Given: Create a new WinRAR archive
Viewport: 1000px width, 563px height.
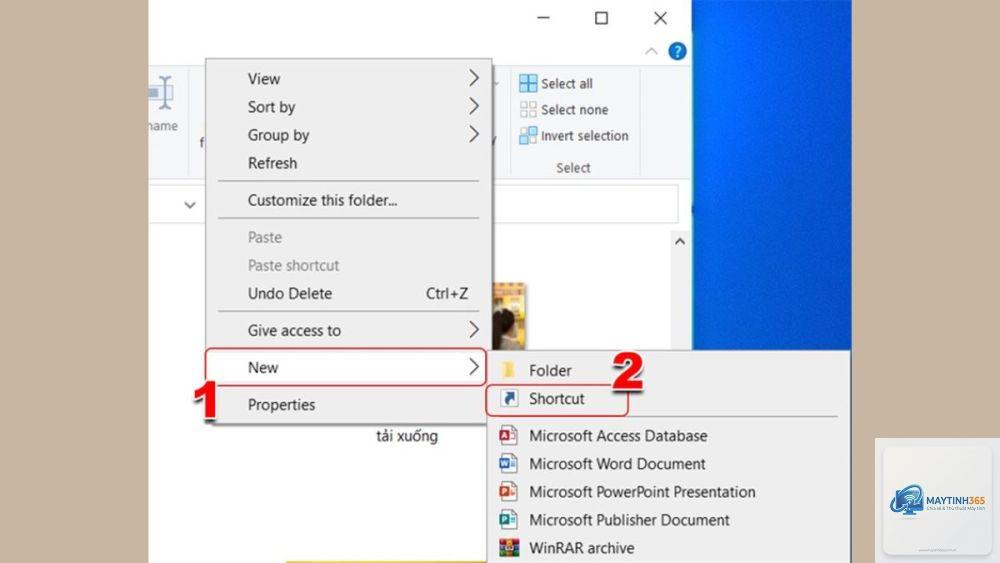Looking at the screenshot, I should coord(668,548).
